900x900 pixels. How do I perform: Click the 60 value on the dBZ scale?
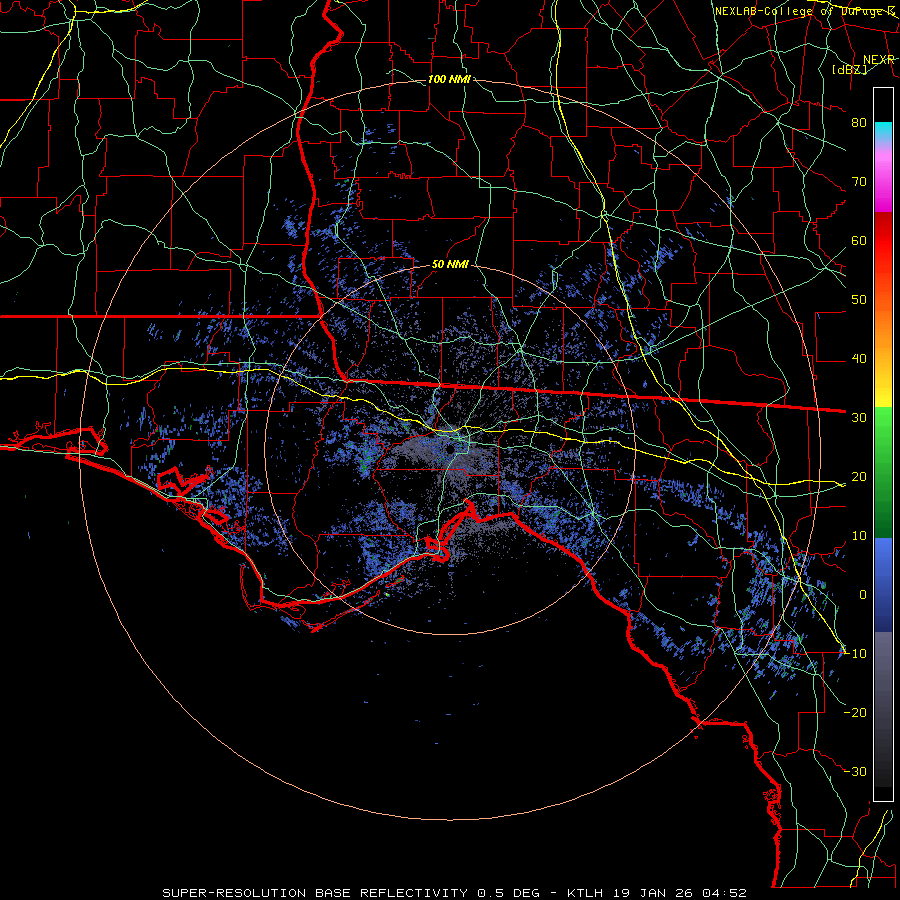859,240
